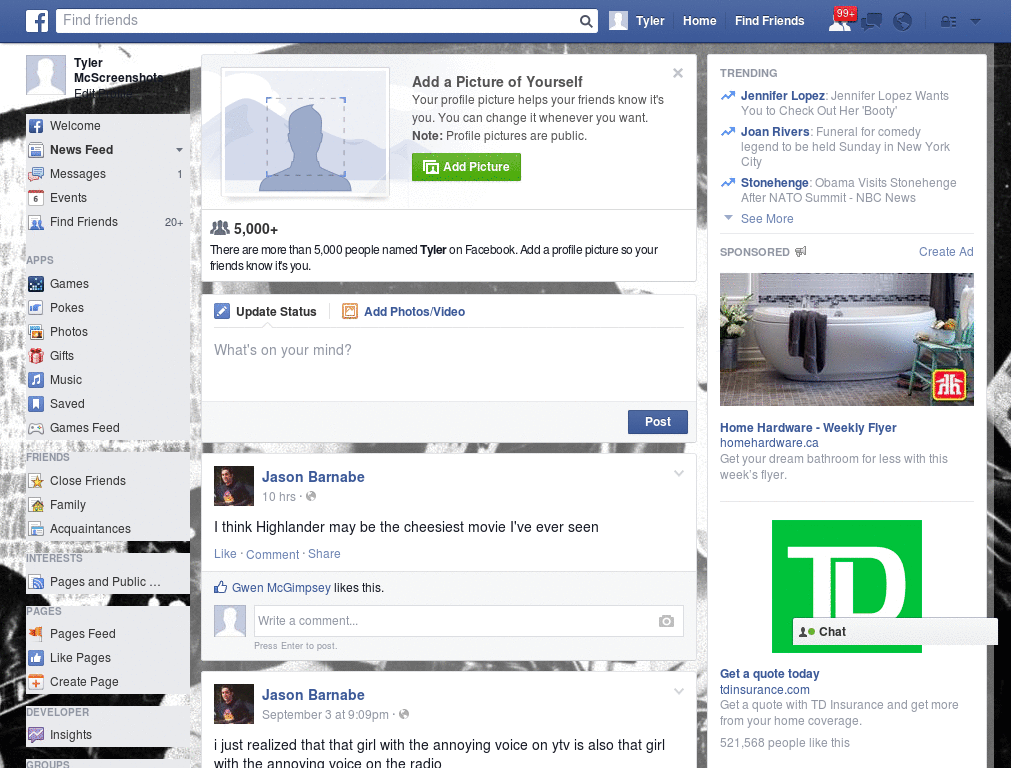Click the Find friends search field
This screenshot has height=768, width=1024.
tap(318, 21)
